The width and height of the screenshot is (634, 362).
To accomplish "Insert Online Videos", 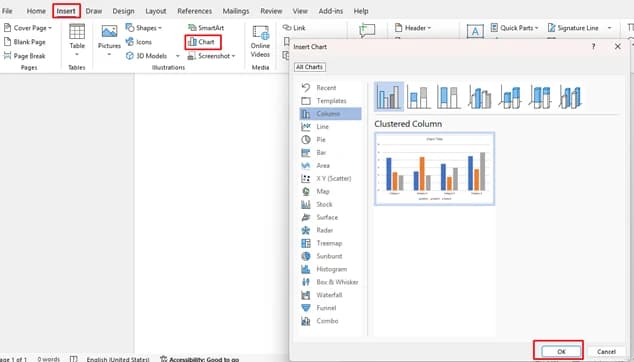I will pyautogui.click(x=260, y=42).
